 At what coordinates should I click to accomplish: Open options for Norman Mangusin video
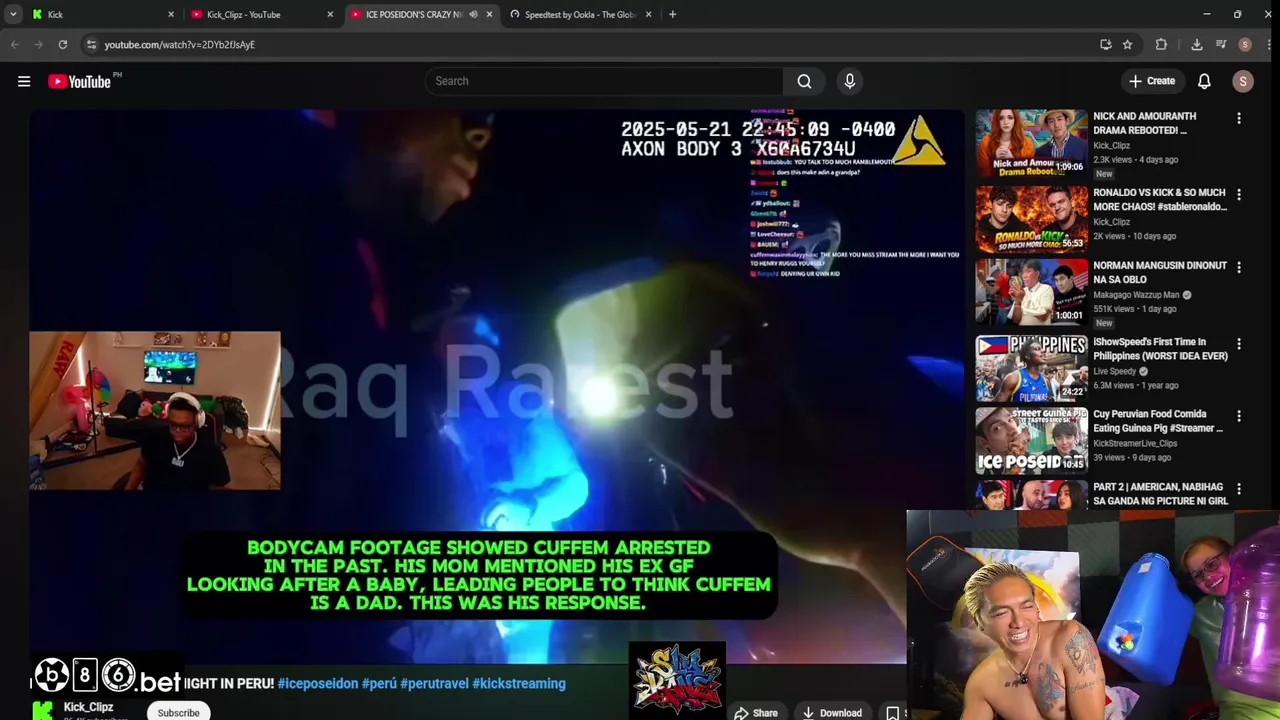(x=1239, y=267)
